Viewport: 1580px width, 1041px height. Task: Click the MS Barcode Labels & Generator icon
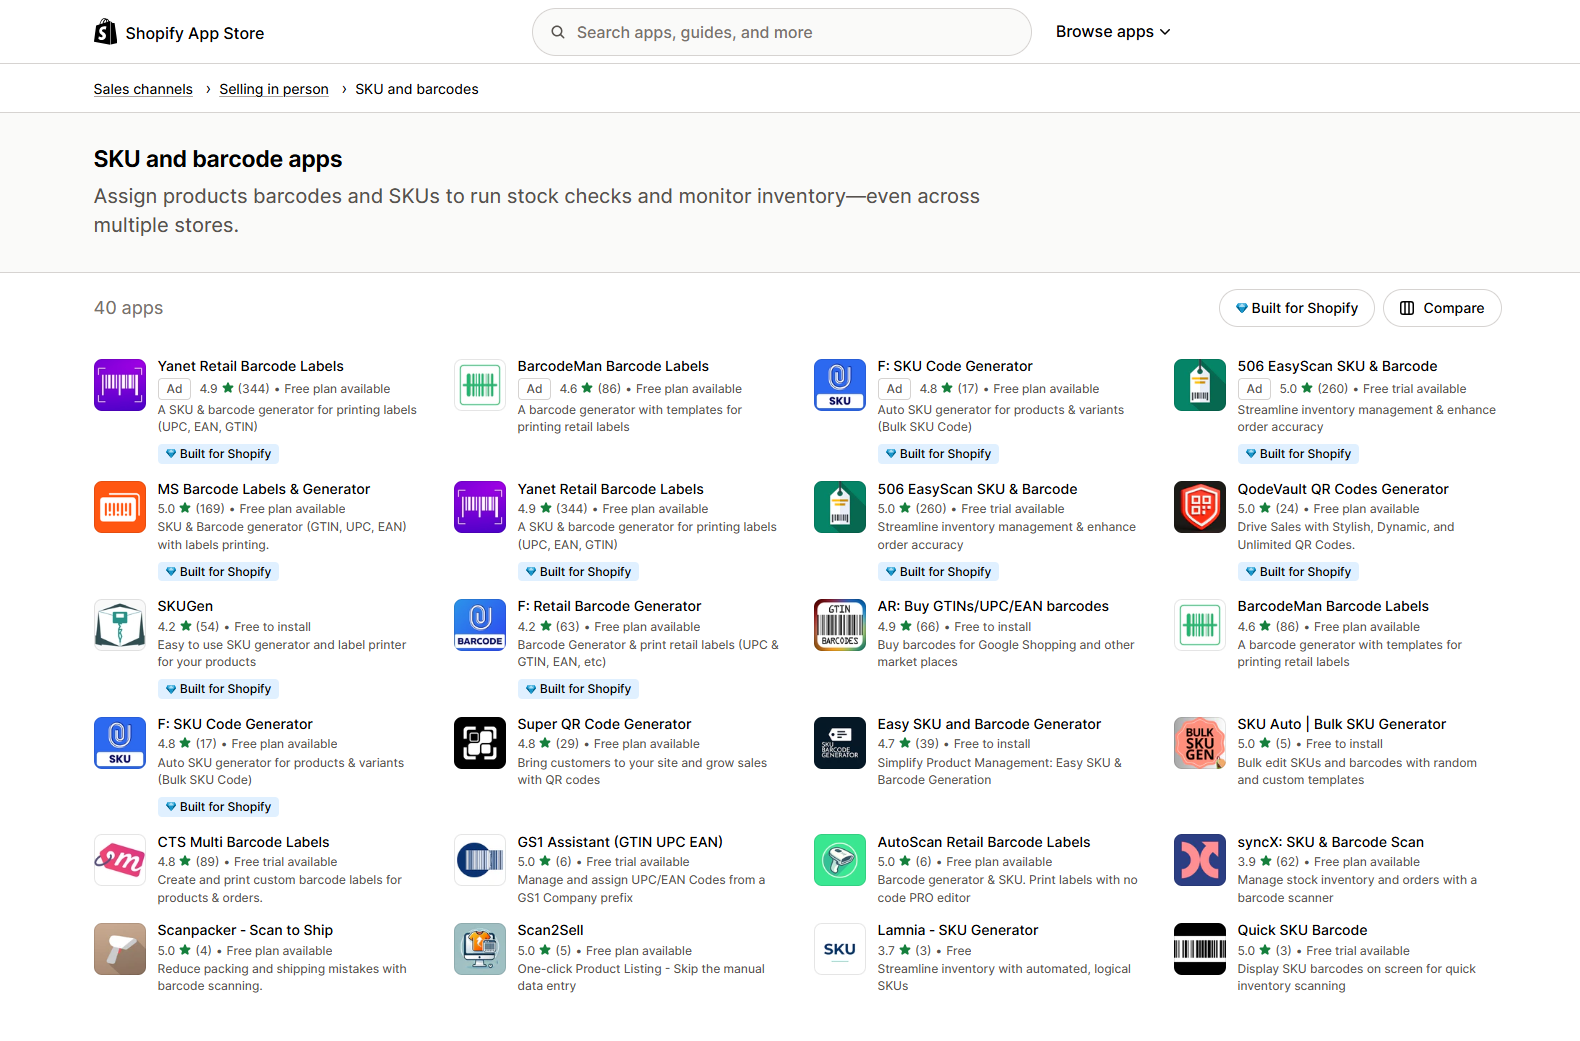pyautogui.click(x=120, y=507)
